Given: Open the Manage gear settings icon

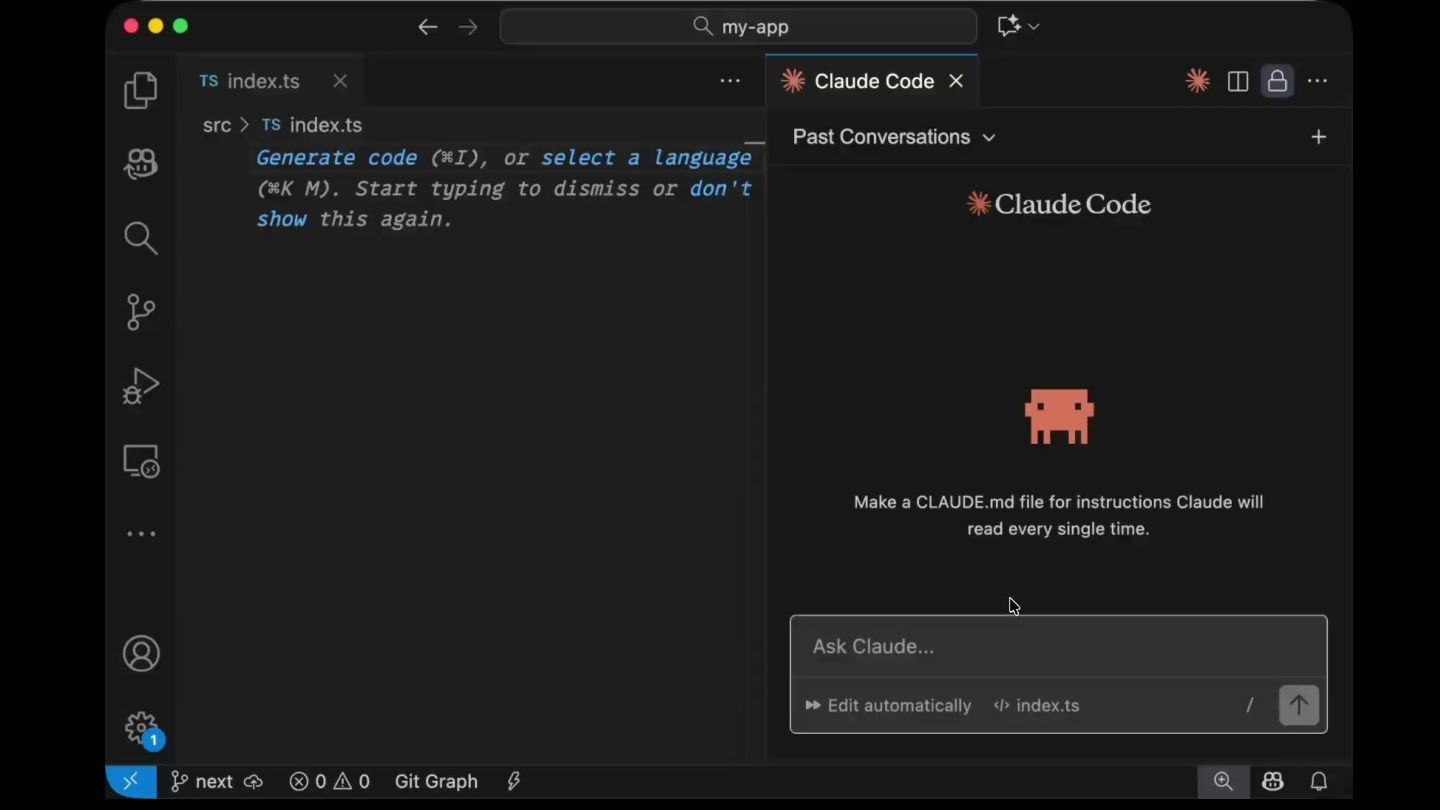Looking at the screenshot, I should 141,728.
